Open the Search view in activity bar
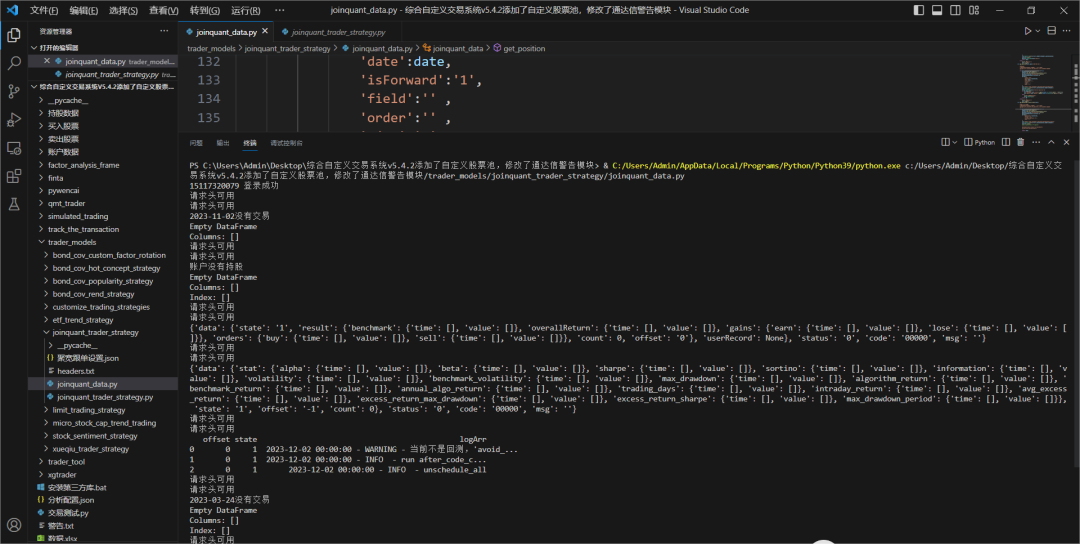Image resolution: width=1080 pixels, height=544 pixels. pos(14,62)
